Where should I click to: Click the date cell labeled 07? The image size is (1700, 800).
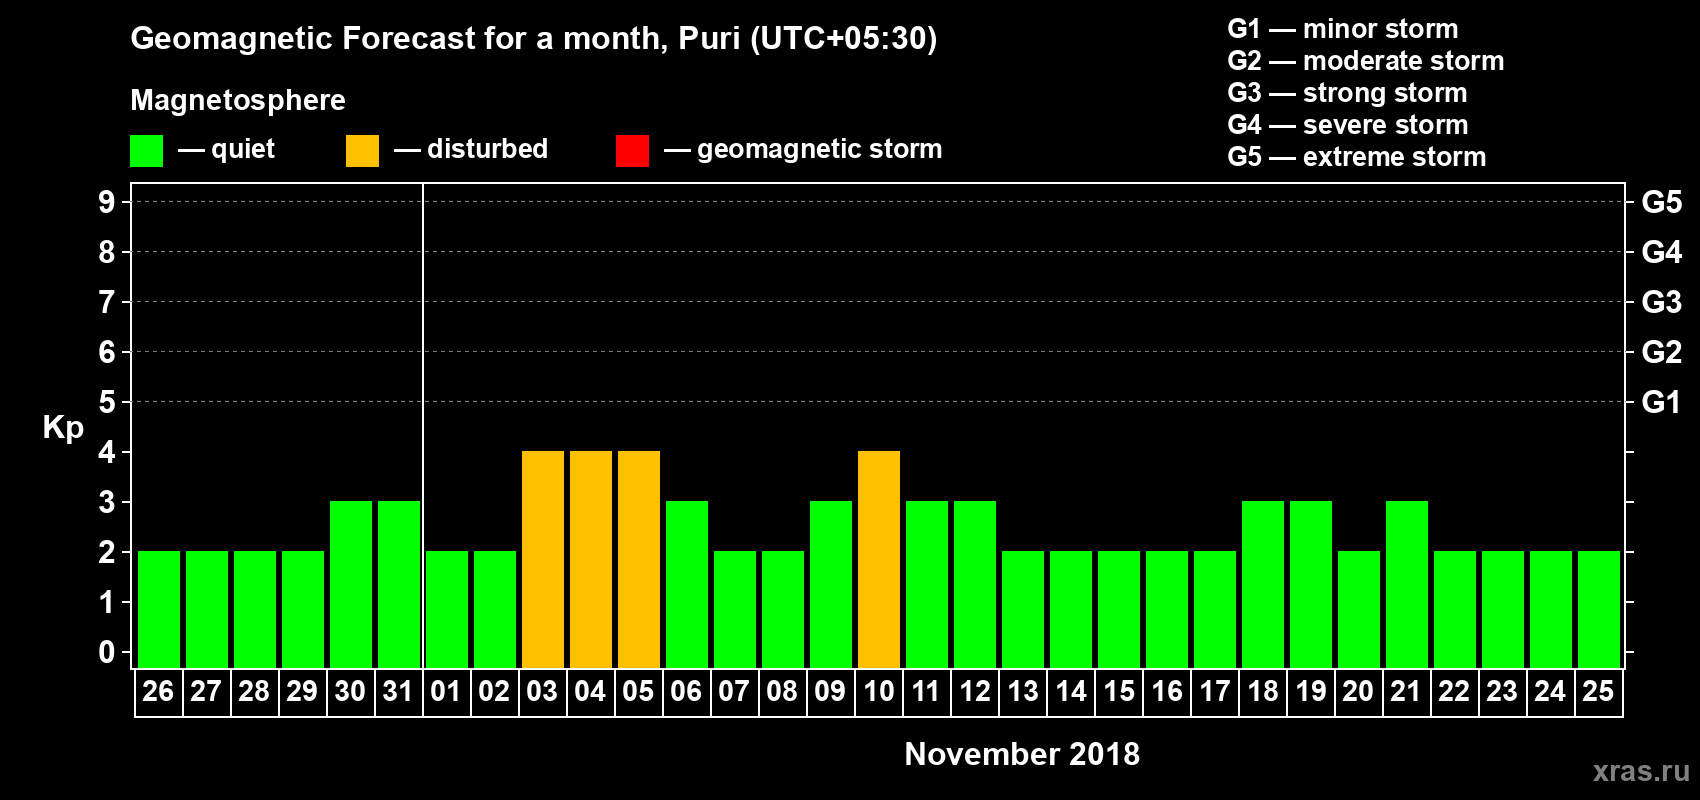[735, 692]
